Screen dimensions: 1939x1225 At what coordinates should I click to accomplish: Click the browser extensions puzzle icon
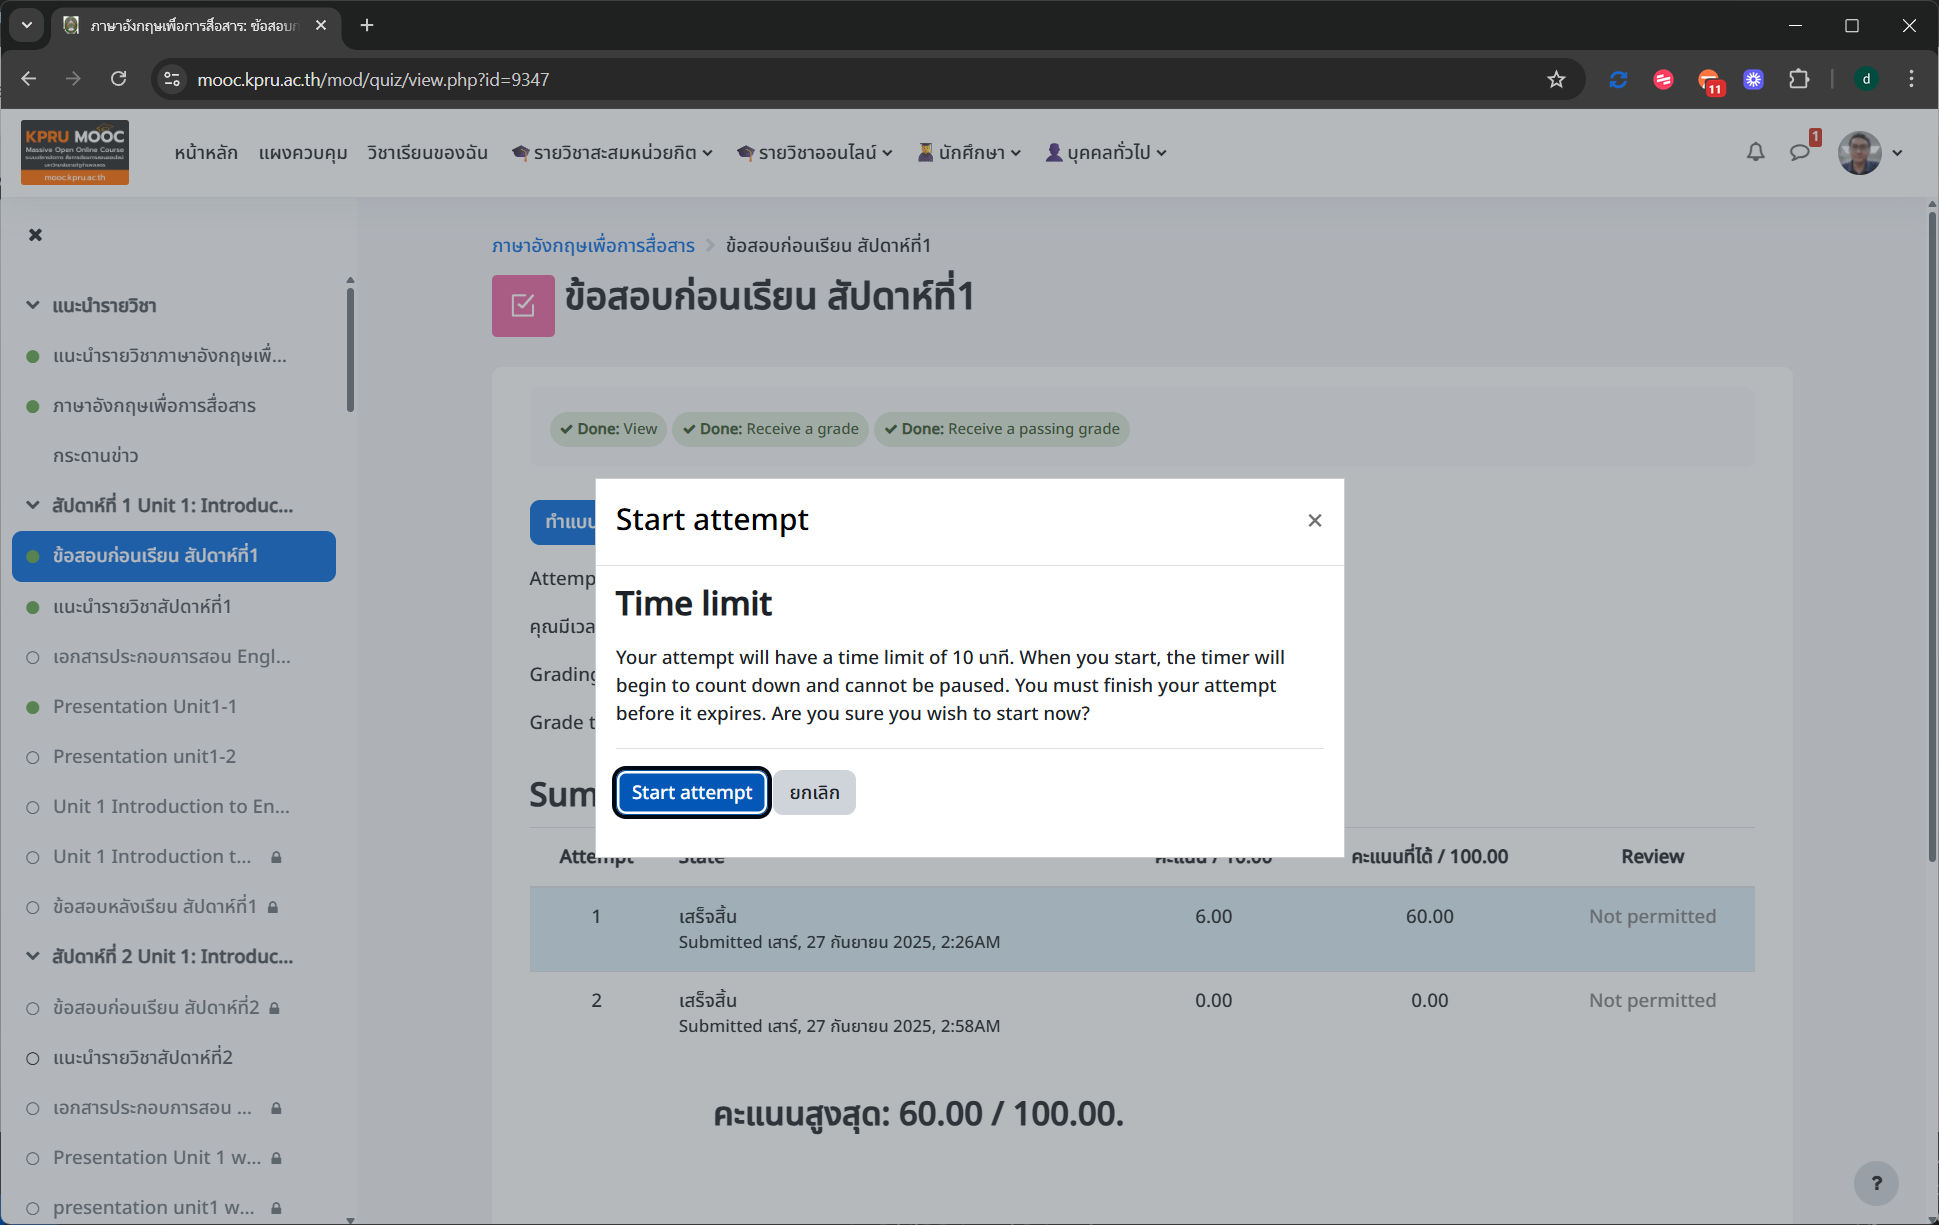pos(1799,79)
